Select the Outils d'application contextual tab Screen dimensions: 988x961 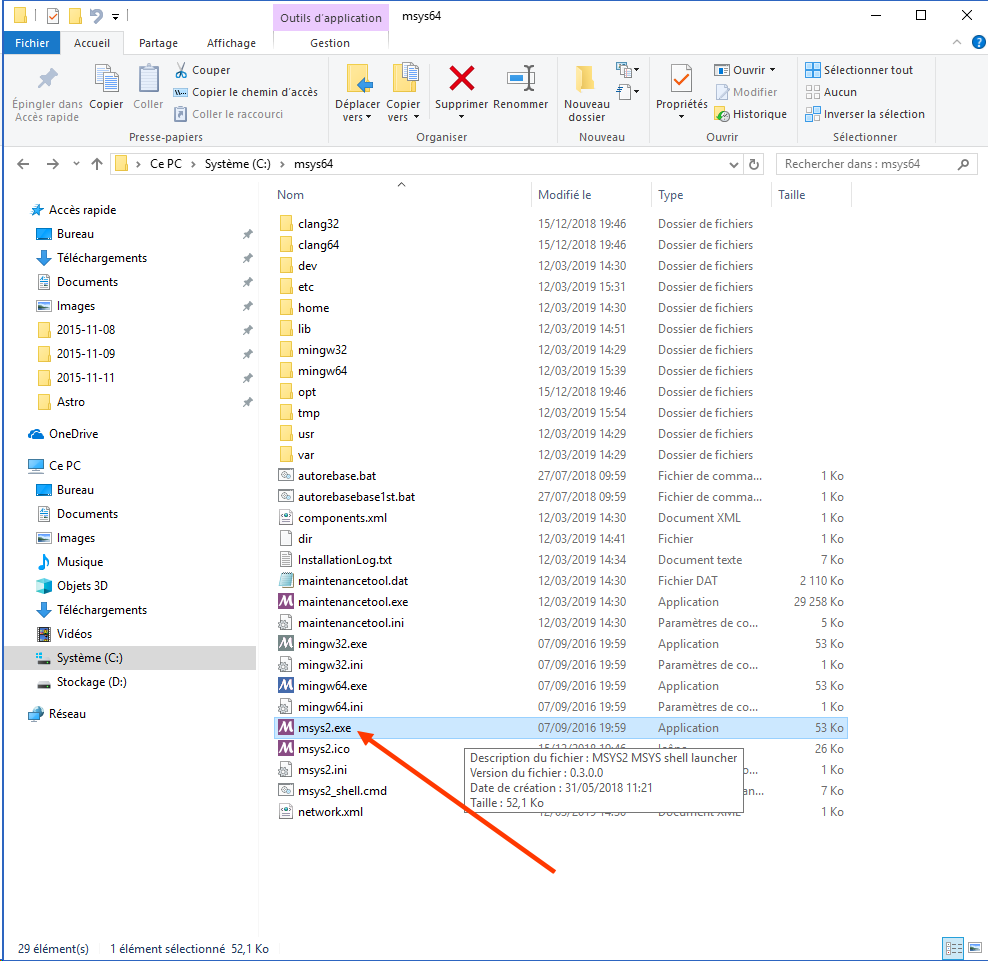click(331, 18)
